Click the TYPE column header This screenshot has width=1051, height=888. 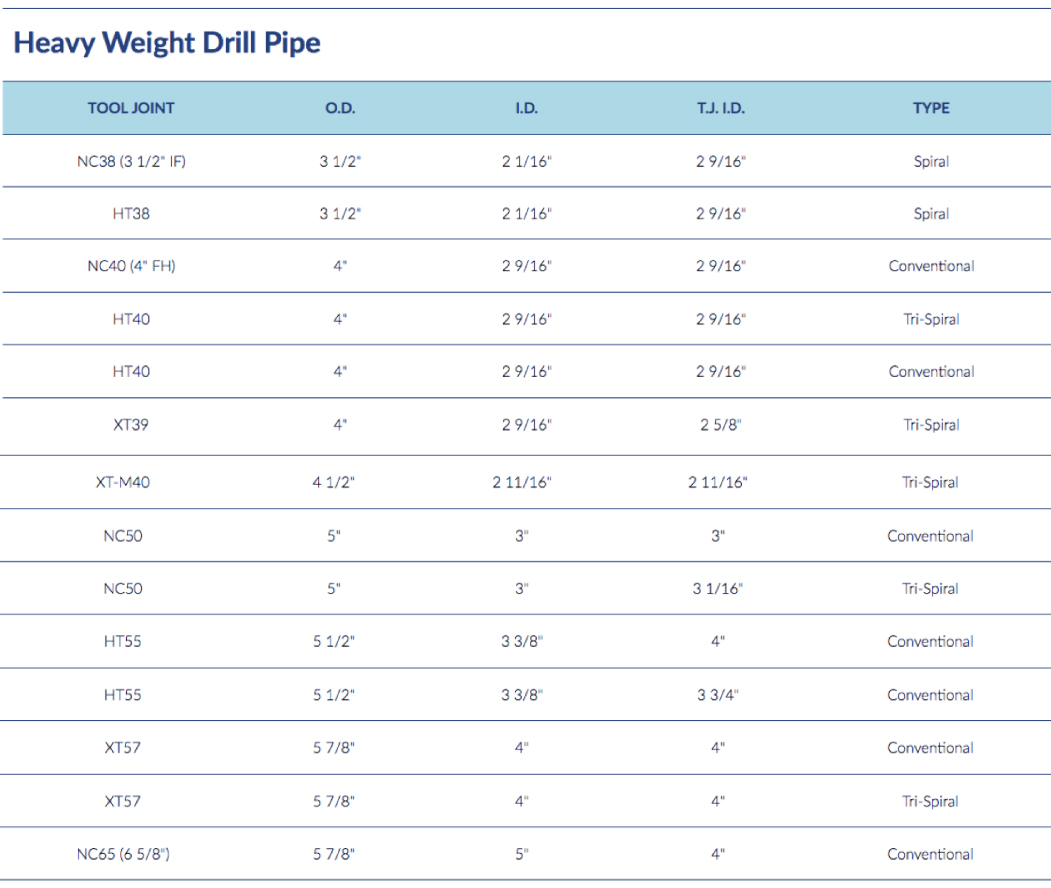click(931, 108)
